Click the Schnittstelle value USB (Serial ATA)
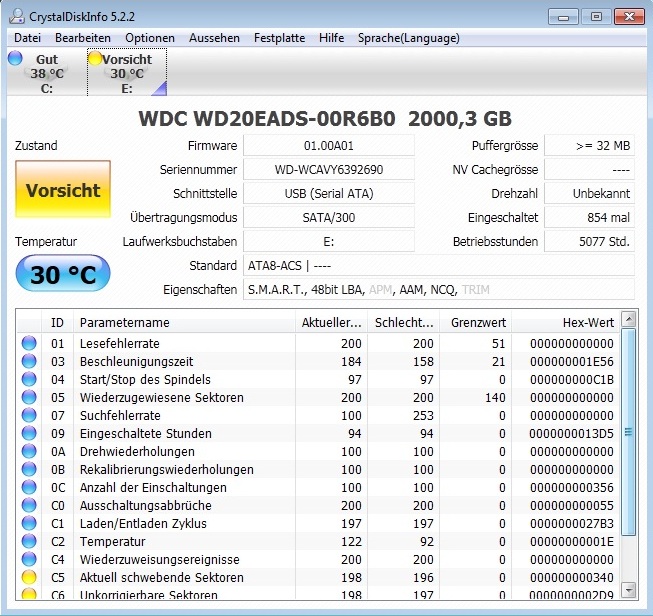Image resolution: width=653 pixels, height=616 pixels. (x=329, y=194)
